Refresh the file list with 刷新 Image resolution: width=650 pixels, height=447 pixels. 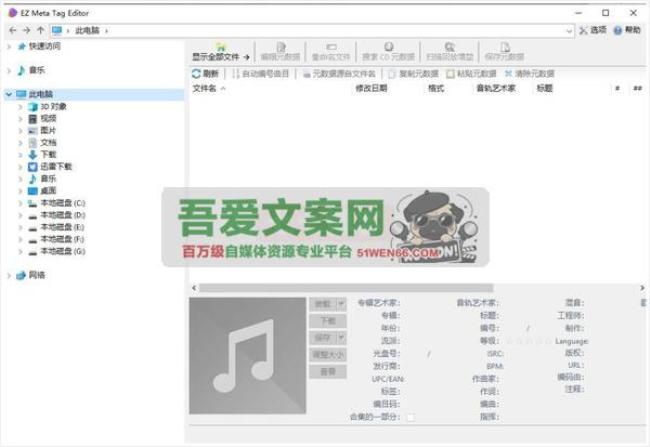(x=205, y=74)
